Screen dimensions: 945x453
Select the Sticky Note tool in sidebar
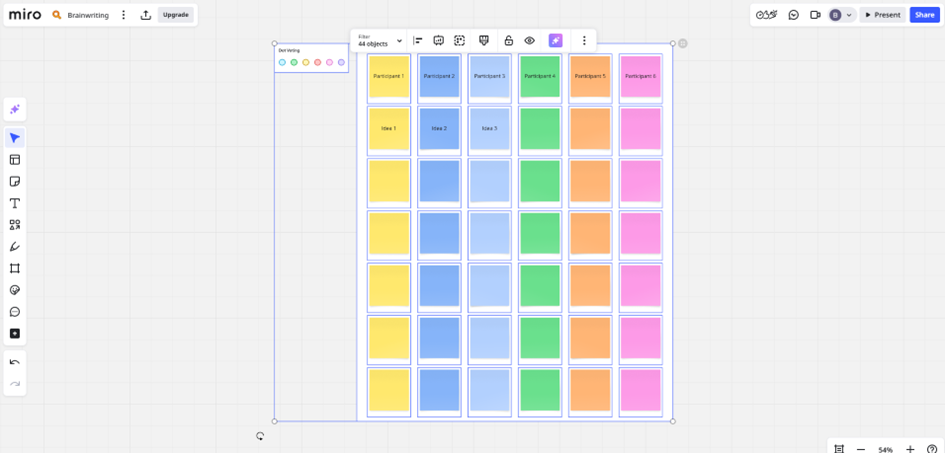point(15,182)
